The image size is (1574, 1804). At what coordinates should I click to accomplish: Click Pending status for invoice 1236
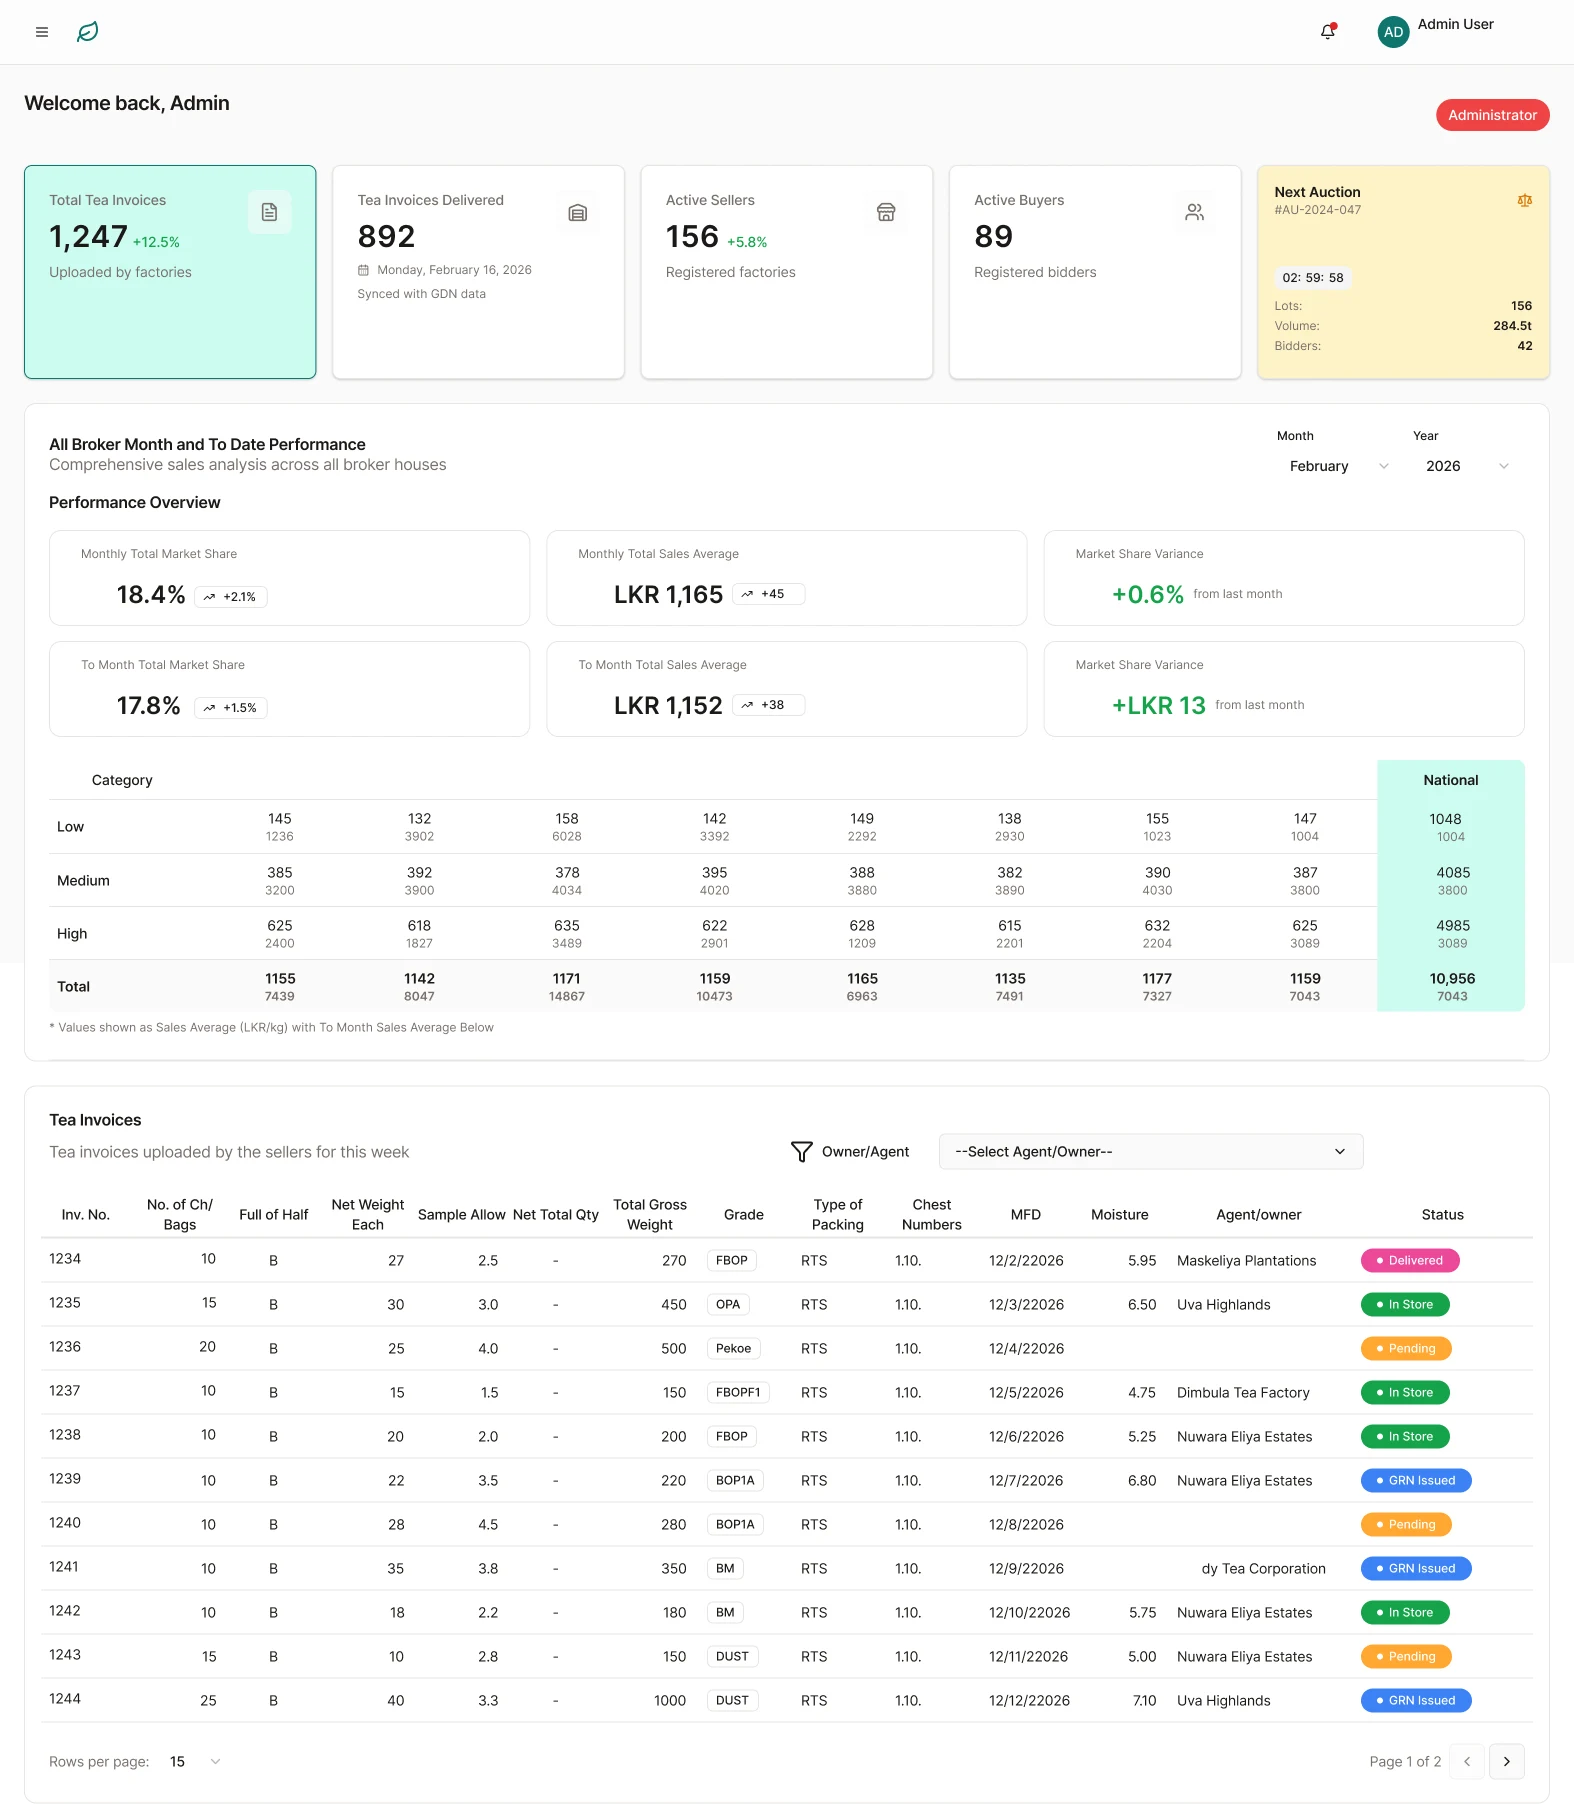point(1406,1349)
